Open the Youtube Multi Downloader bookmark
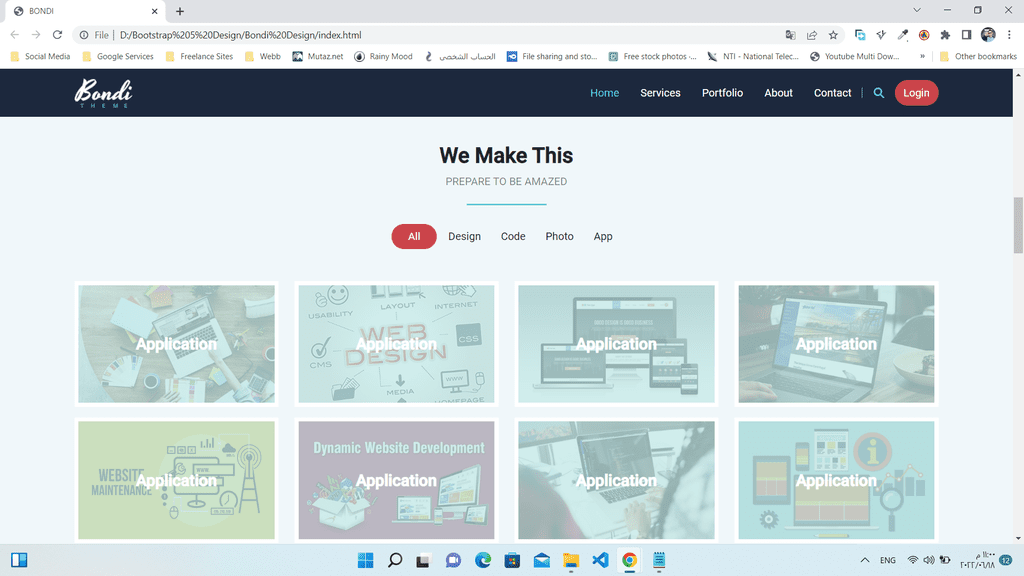Screen dimensions: 1024x576 (x=855, y=56)
